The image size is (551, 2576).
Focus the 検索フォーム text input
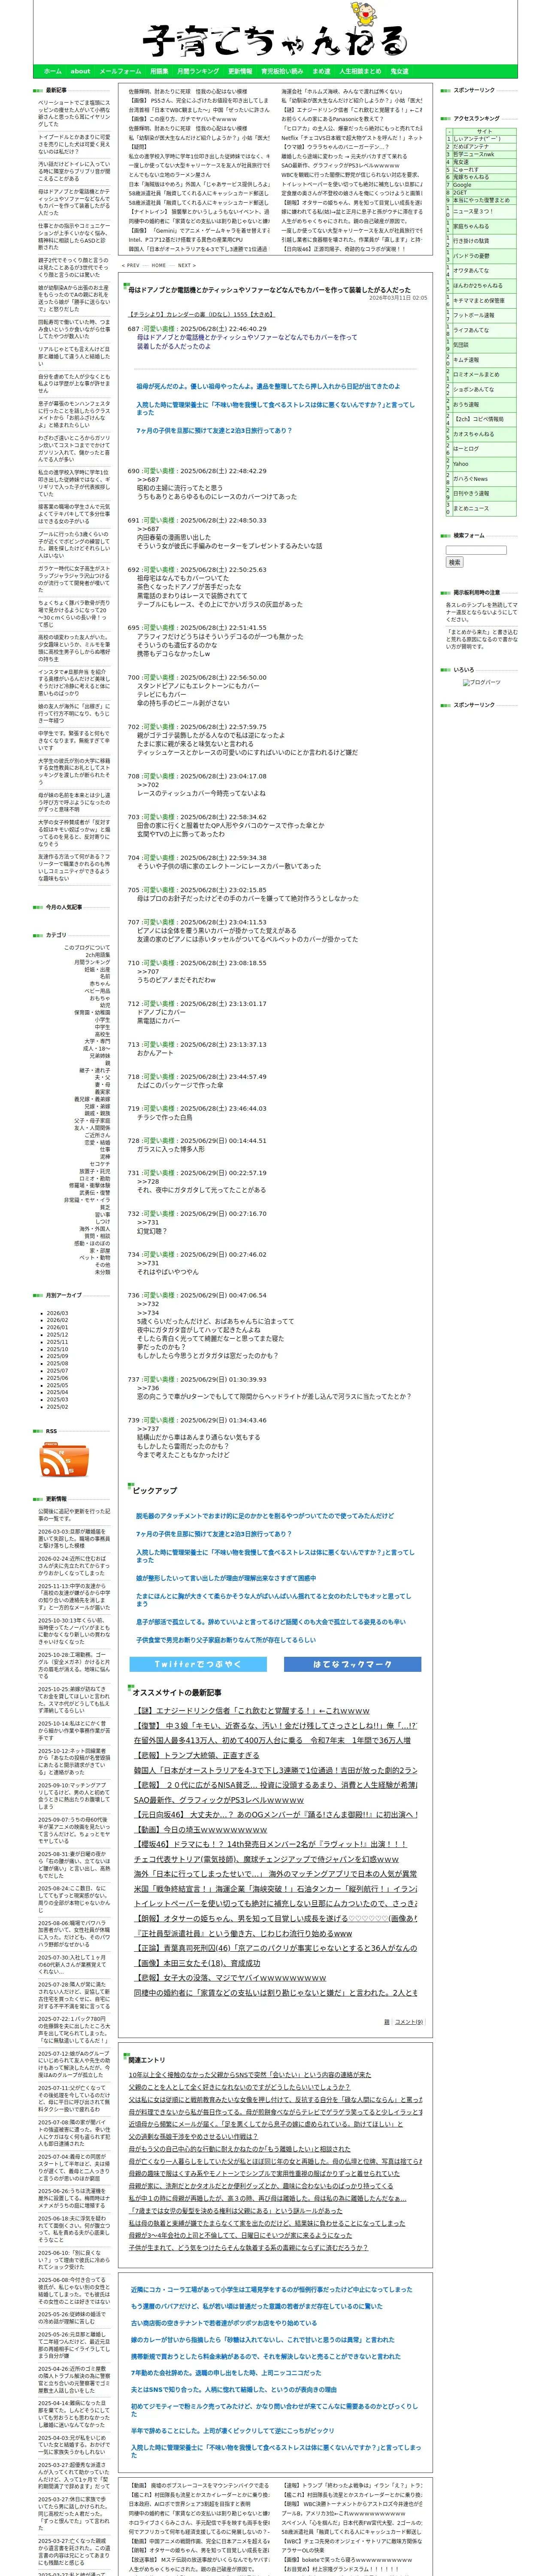[476, 550]
